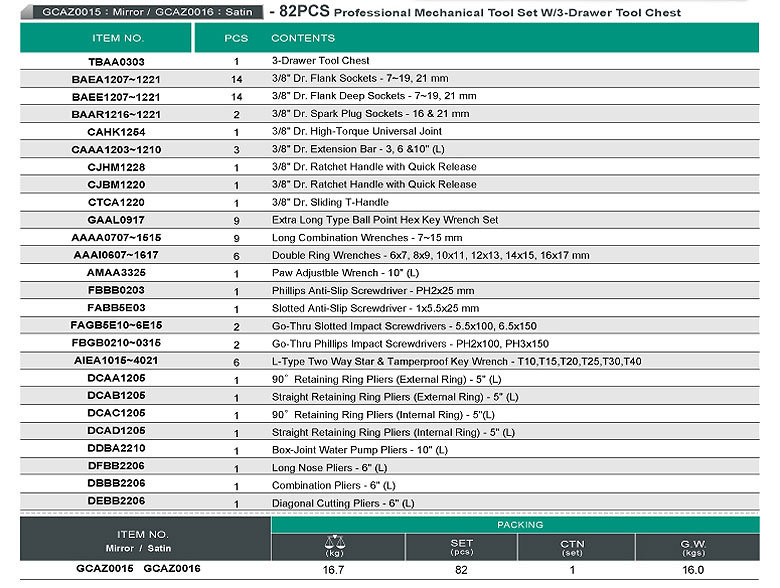
Task: Select item number FAGB5E10~6E15
Action: 116,325
